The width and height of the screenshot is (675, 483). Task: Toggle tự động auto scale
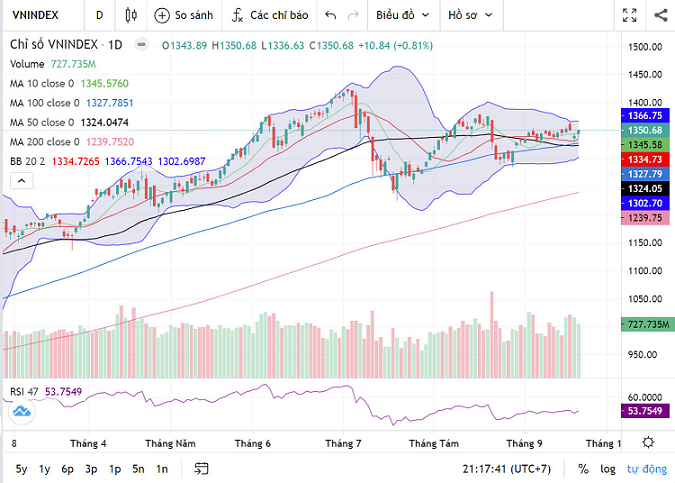tap(645, 468)
